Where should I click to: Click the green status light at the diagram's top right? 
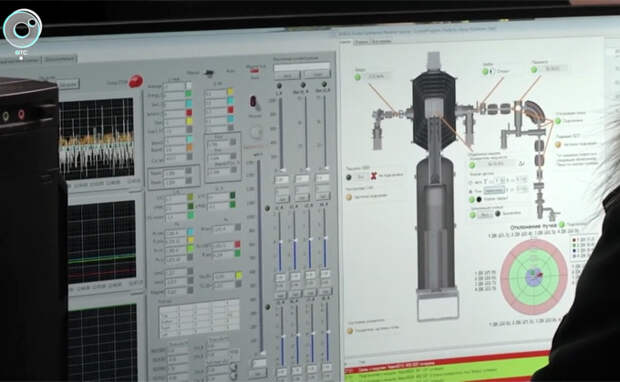[x=534, y=70]
